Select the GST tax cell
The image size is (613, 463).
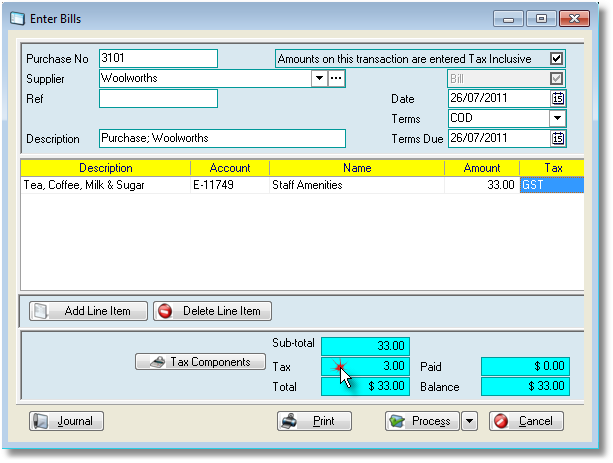click(x=551, y=184)
